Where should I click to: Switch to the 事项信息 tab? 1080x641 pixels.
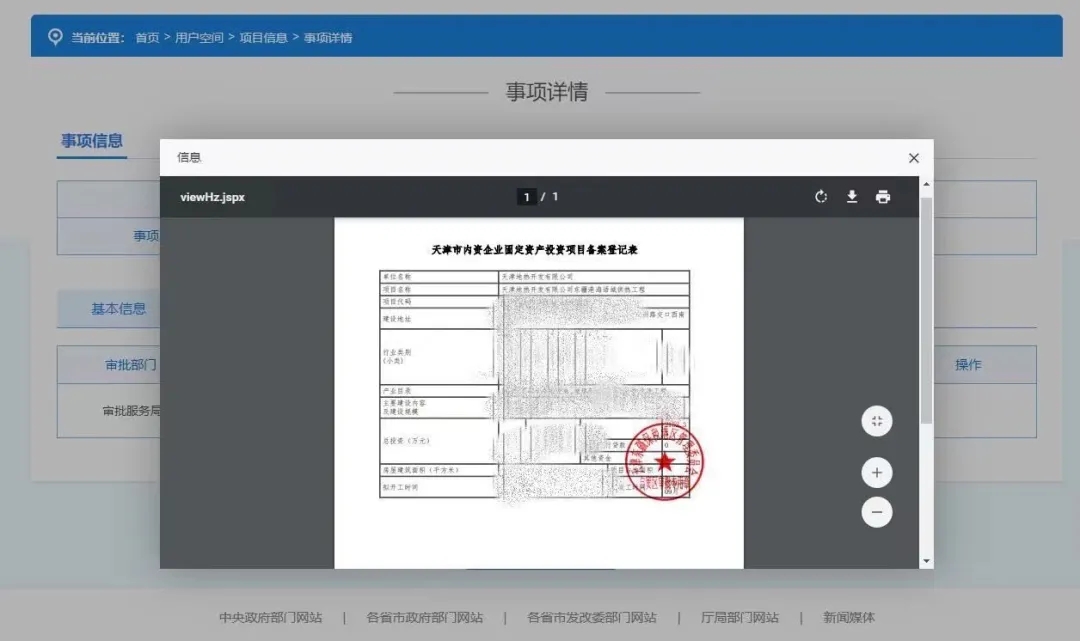92,141
